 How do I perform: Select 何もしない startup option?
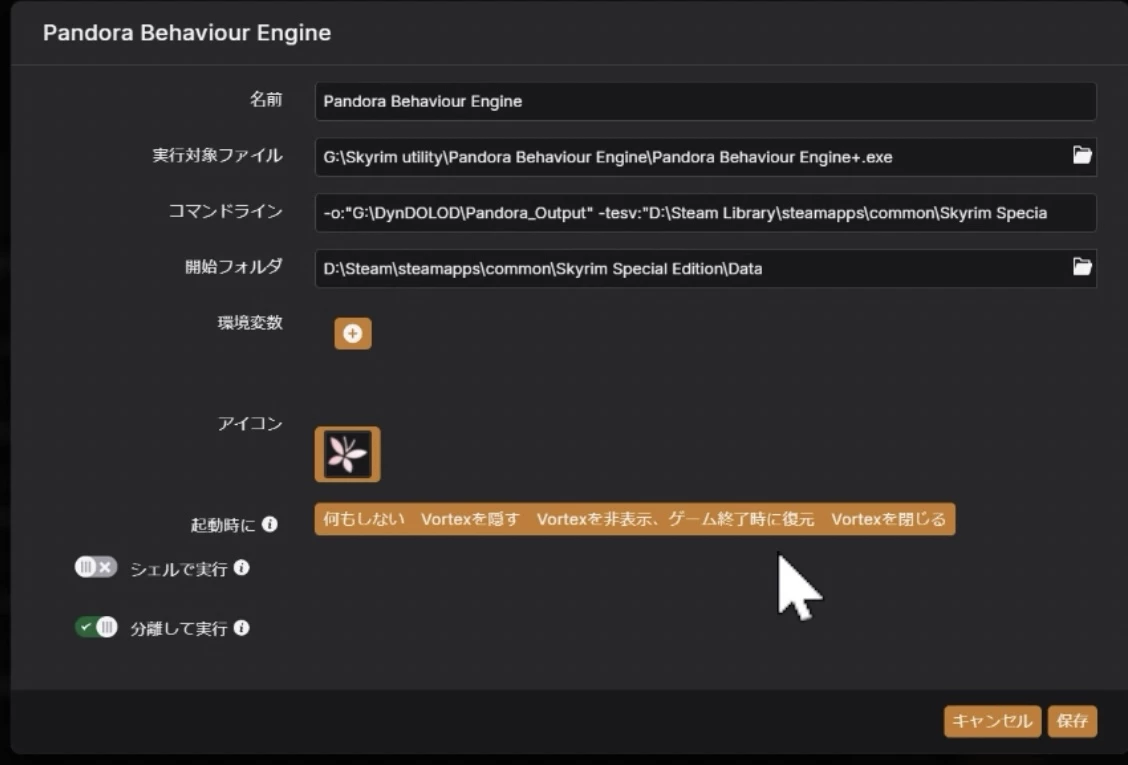363,519
